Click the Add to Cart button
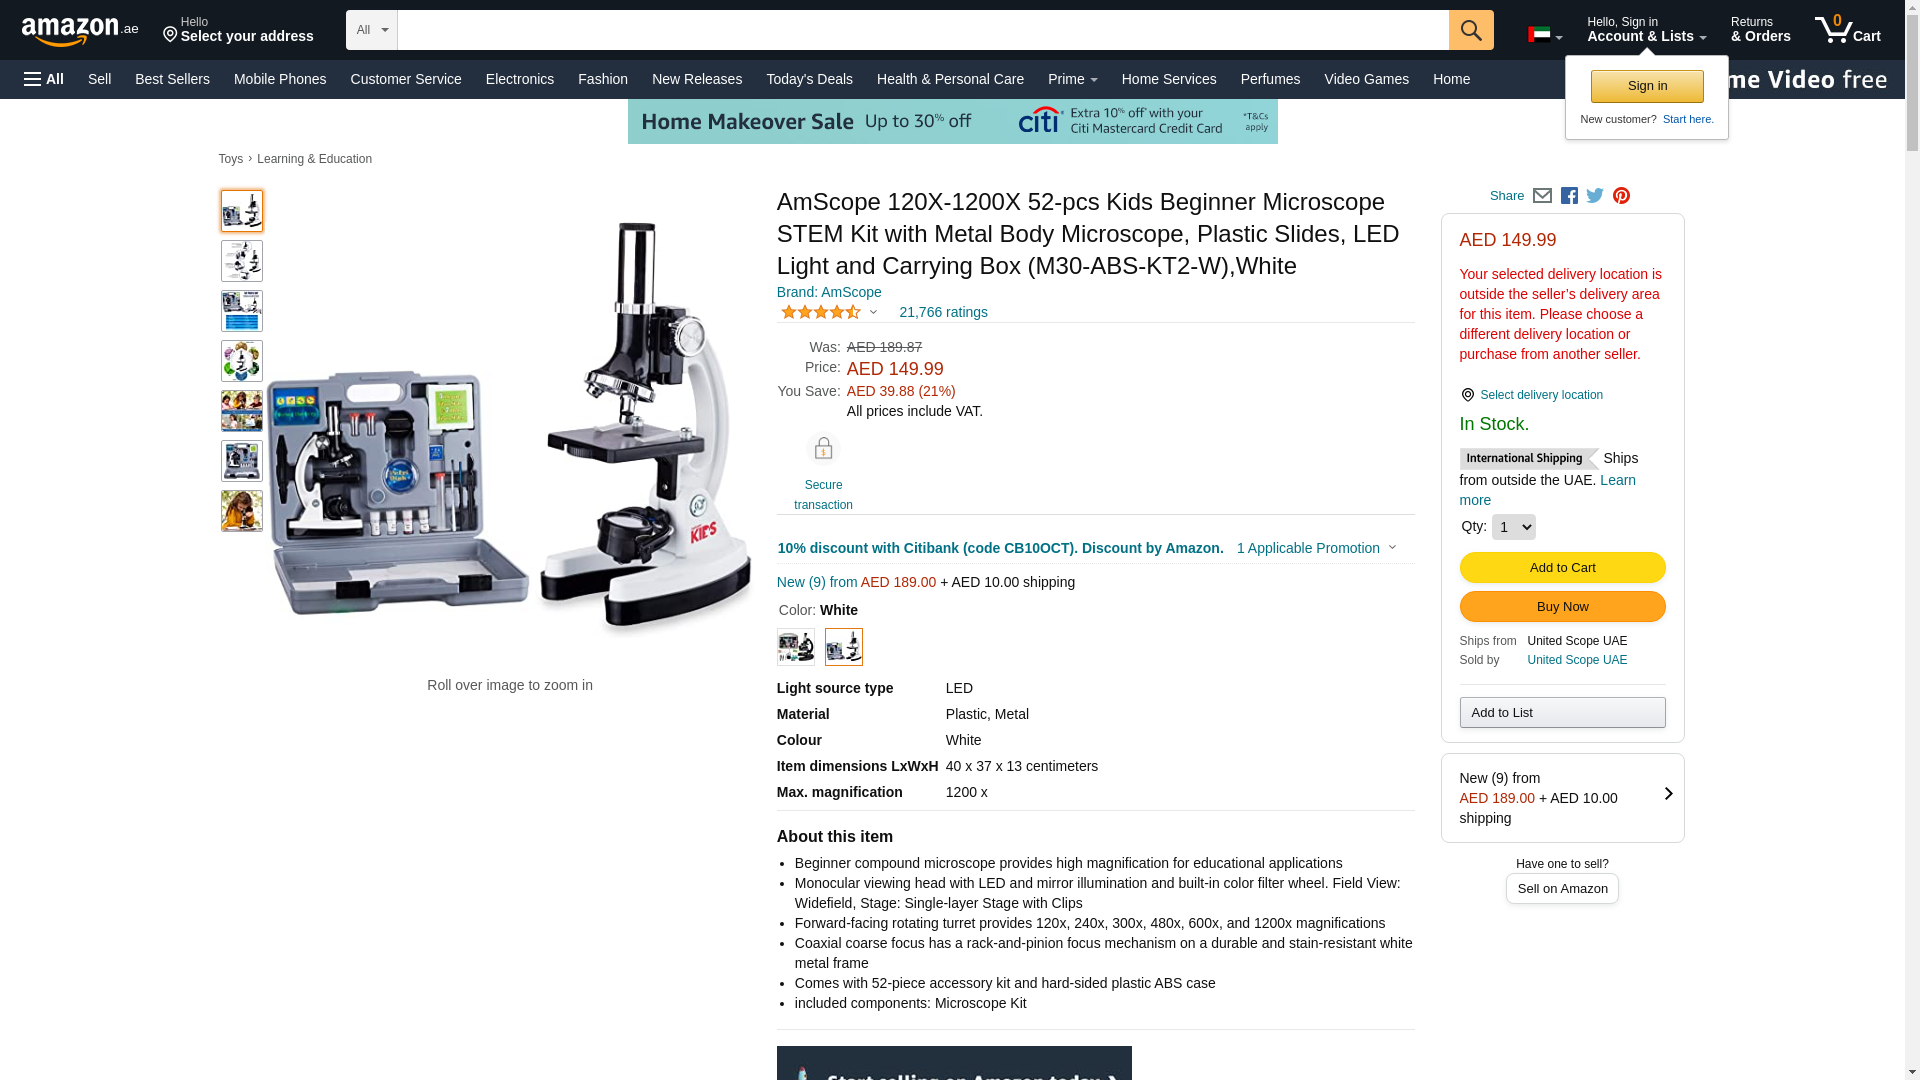The image size is (1920, 1080). point(1563,568)
